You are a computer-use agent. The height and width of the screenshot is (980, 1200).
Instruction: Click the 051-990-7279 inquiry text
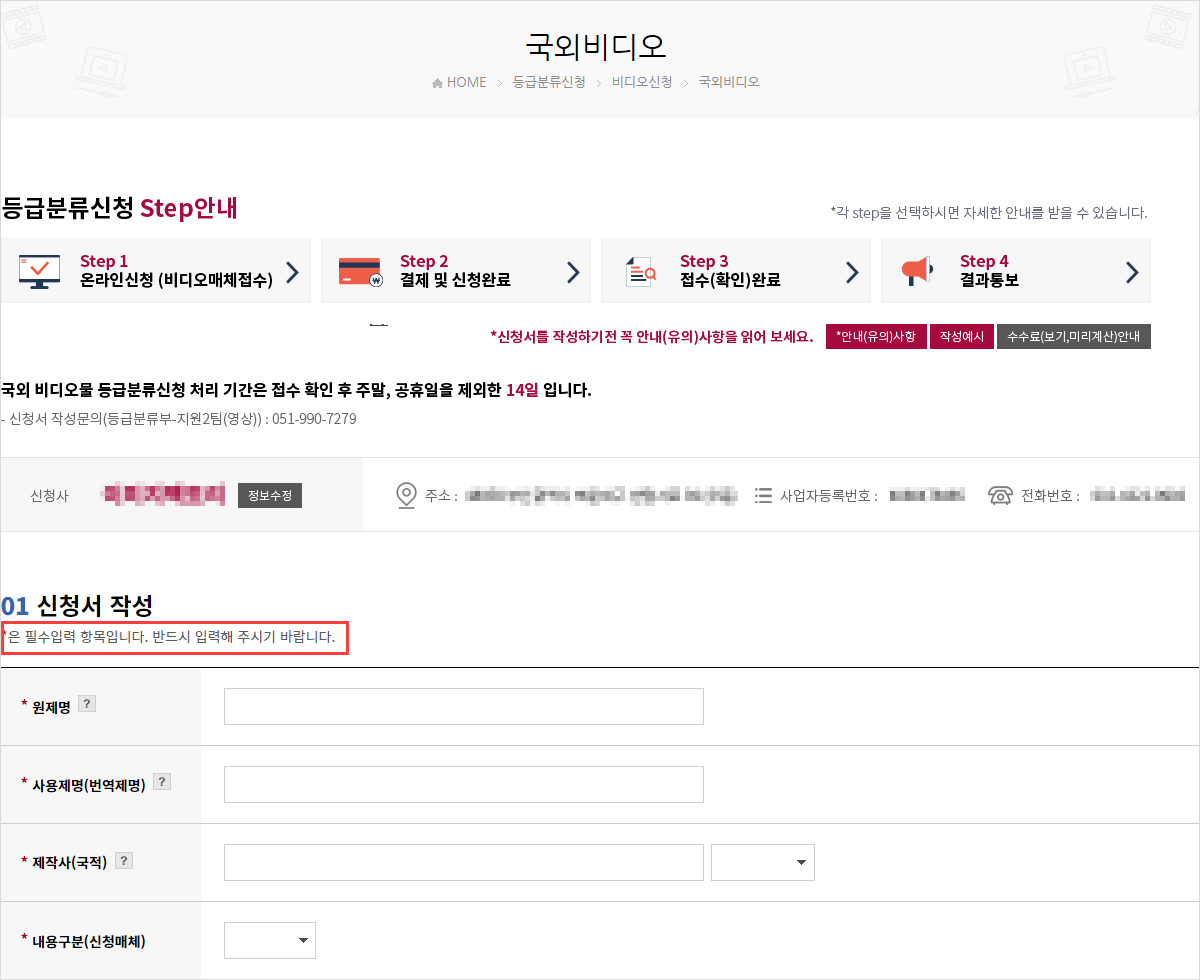coord(314,419)
